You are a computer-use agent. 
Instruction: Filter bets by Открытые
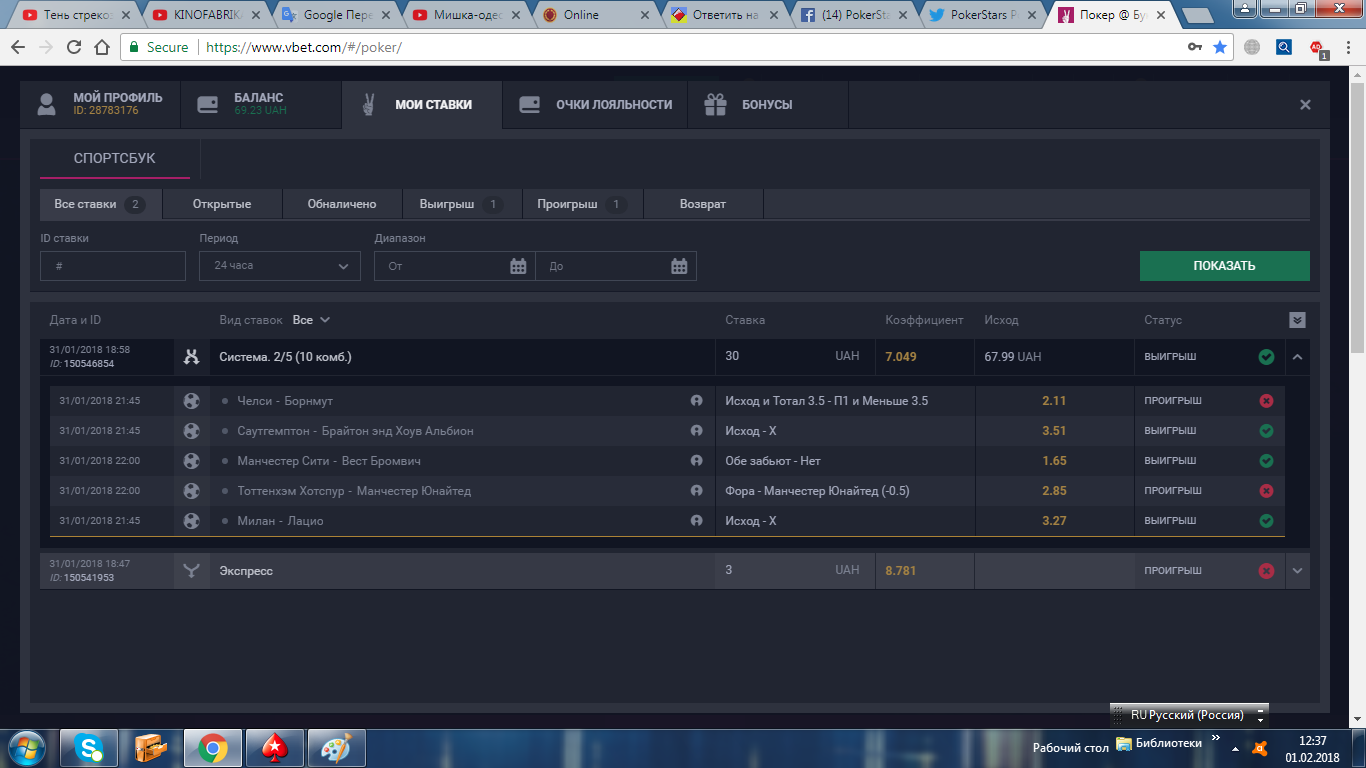tap(222, 204)
